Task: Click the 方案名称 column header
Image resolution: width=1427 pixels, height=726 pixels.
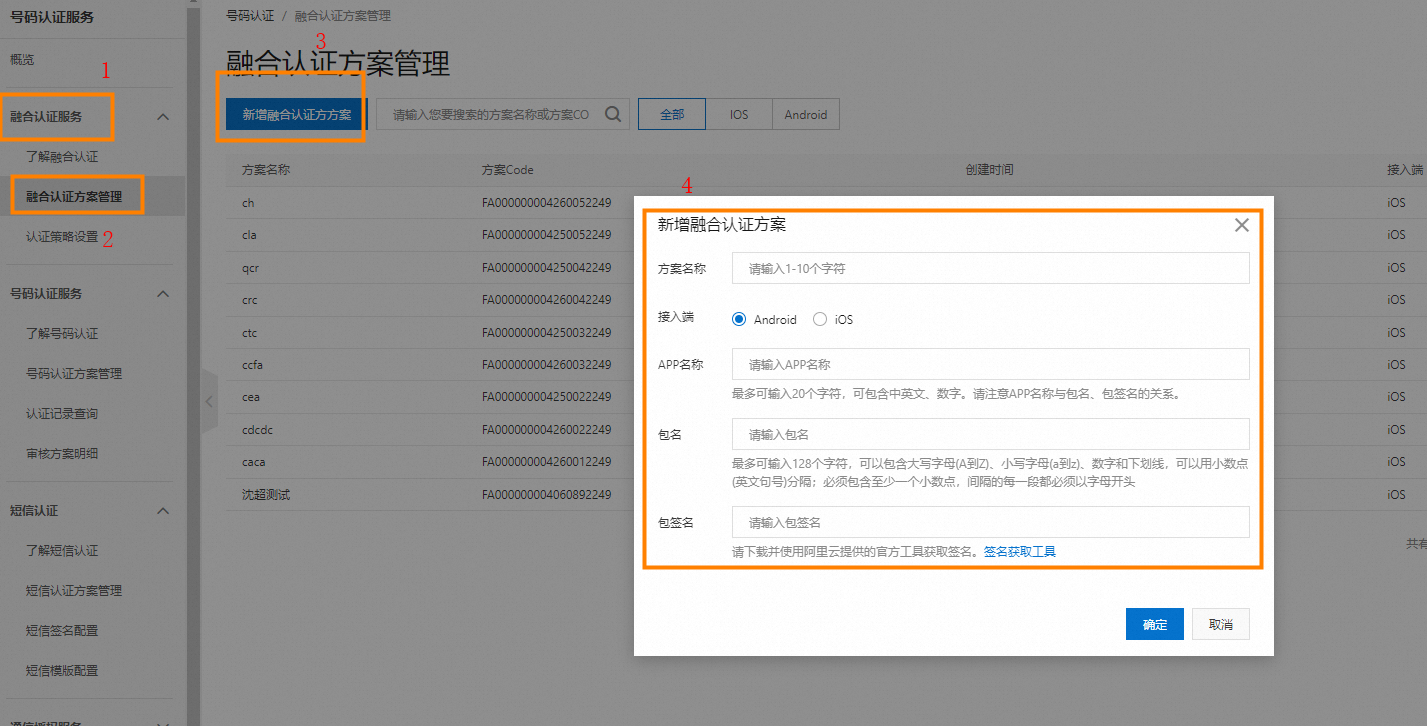Action: point(266,170)
